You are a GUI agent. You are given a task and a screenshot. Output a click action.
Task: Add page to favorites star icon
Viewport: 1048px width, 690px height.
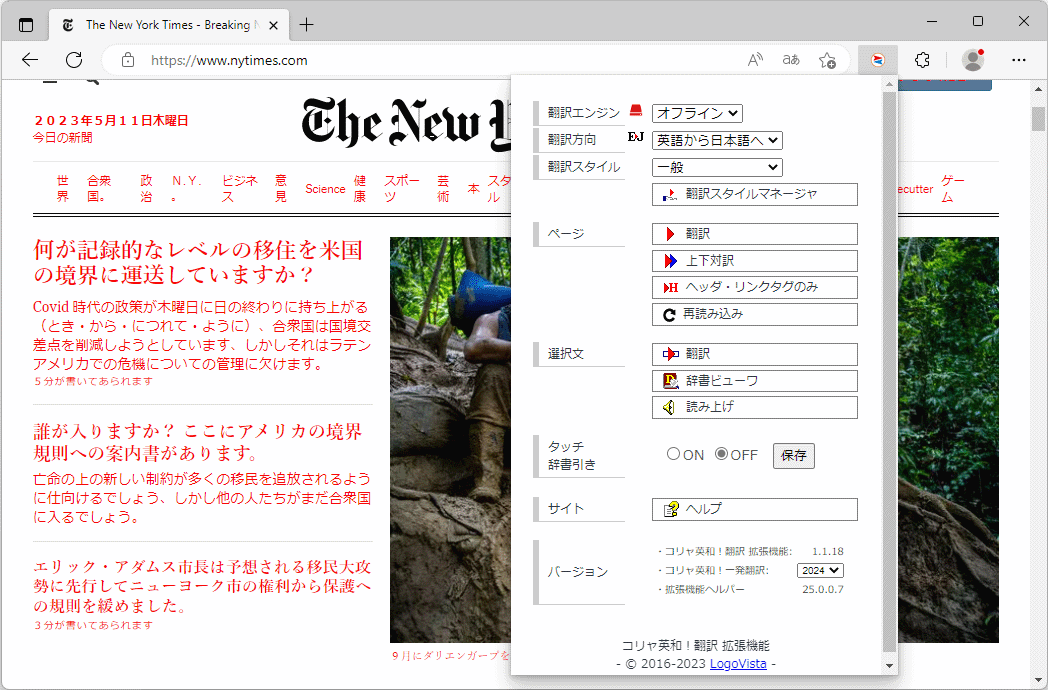827,60
